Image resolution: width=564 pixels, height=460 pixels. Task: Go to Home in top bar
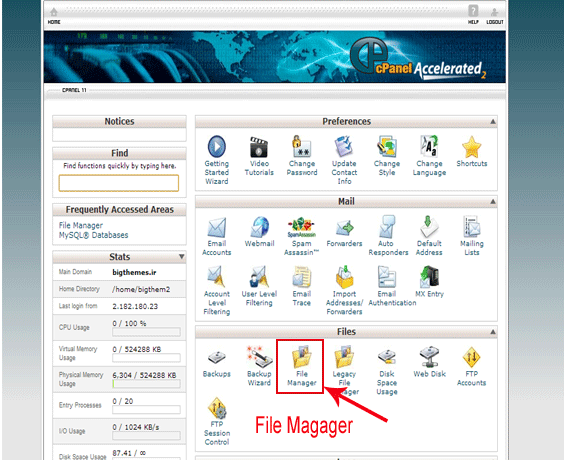coord(54,16)
